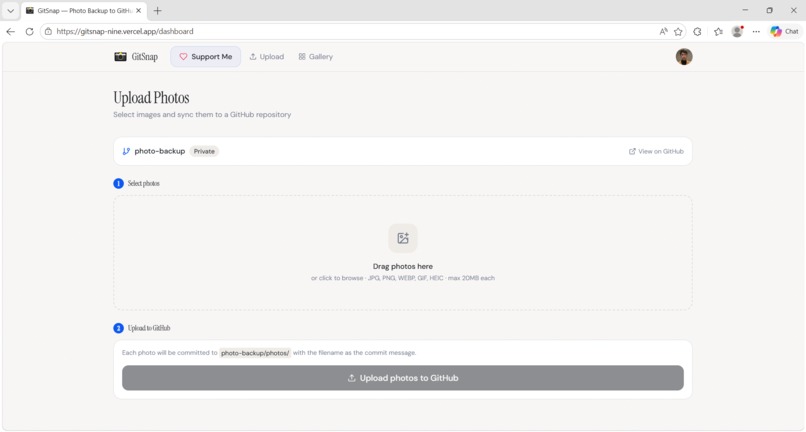This screenshot has height=432, width=806.
Task: Open the Support Me heart button
Action: [x=206, y=57]
